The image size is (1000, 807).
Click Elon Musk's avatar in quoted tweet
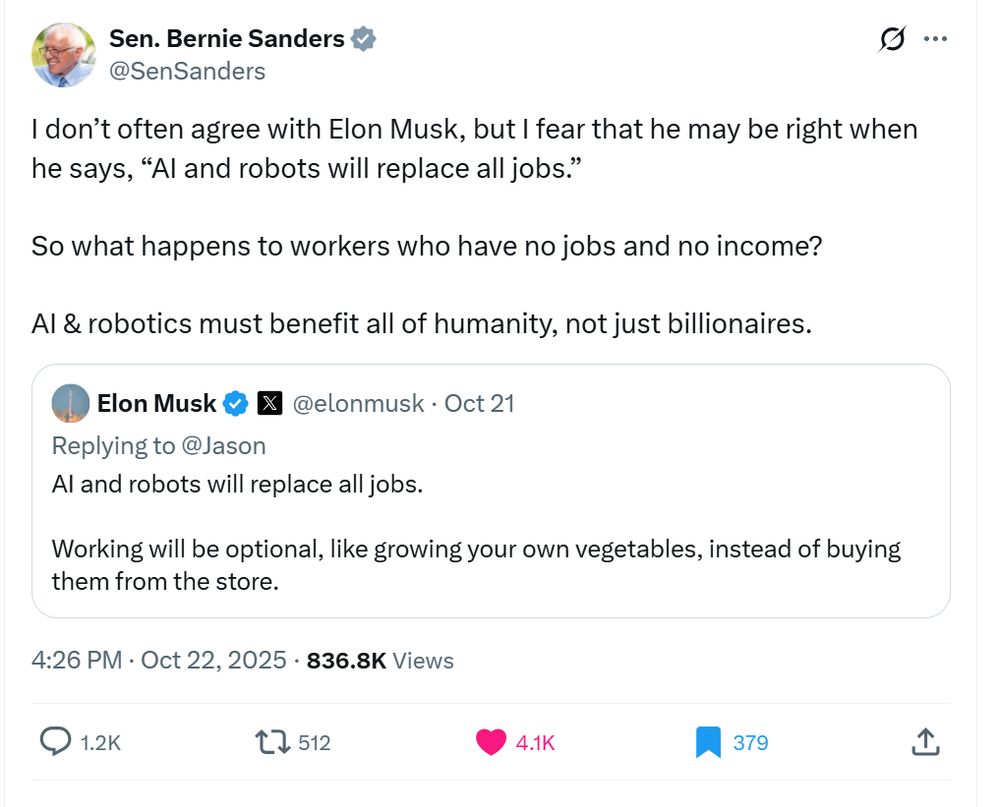coord(70,403)
